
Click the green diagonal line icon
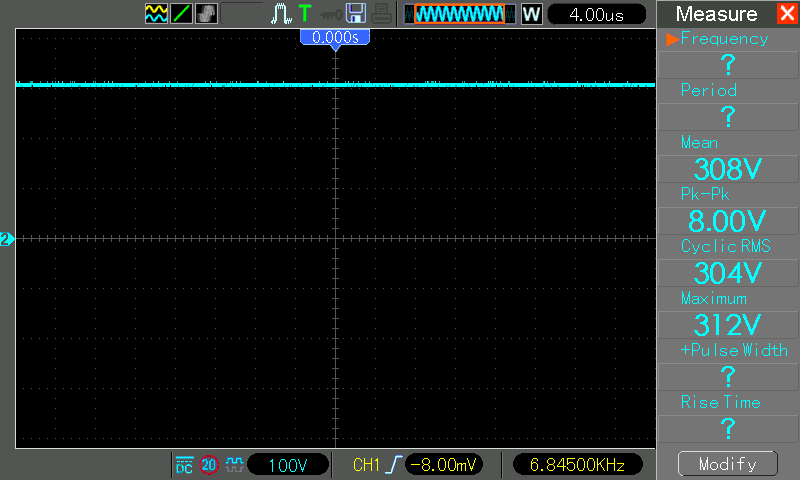(182, 14)
